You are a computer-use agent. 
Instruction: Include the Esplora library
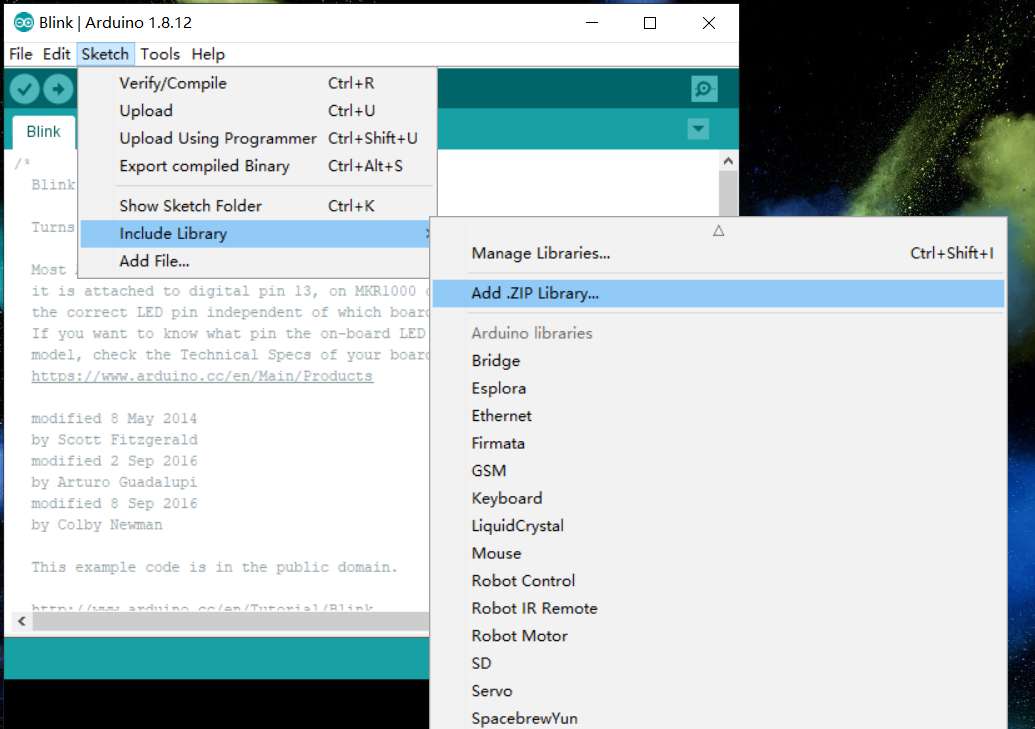pos(718,388)
